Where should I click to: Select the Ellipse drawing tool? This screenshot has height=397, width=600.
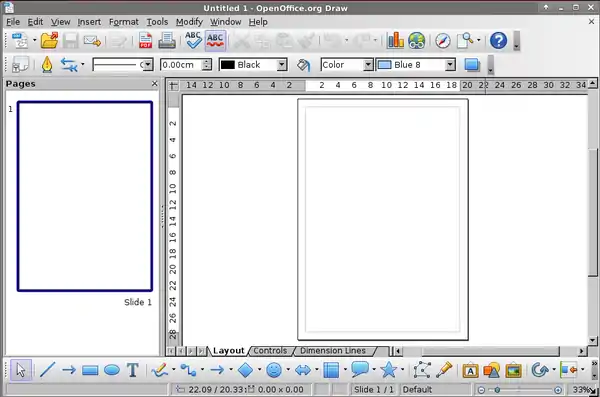tap(112, 370)
